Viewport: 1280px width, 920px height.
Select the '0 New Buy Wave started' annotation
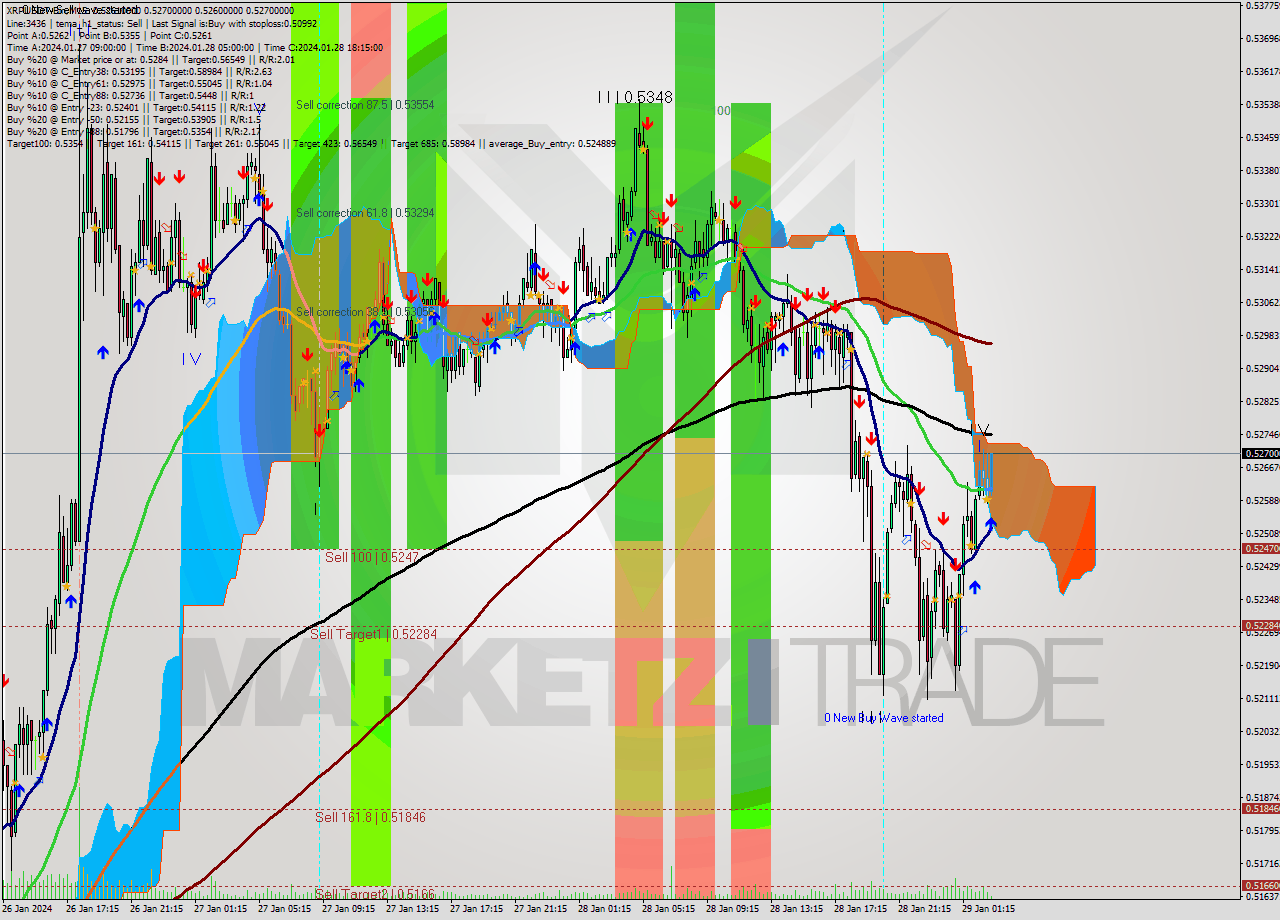click(883, 718)
